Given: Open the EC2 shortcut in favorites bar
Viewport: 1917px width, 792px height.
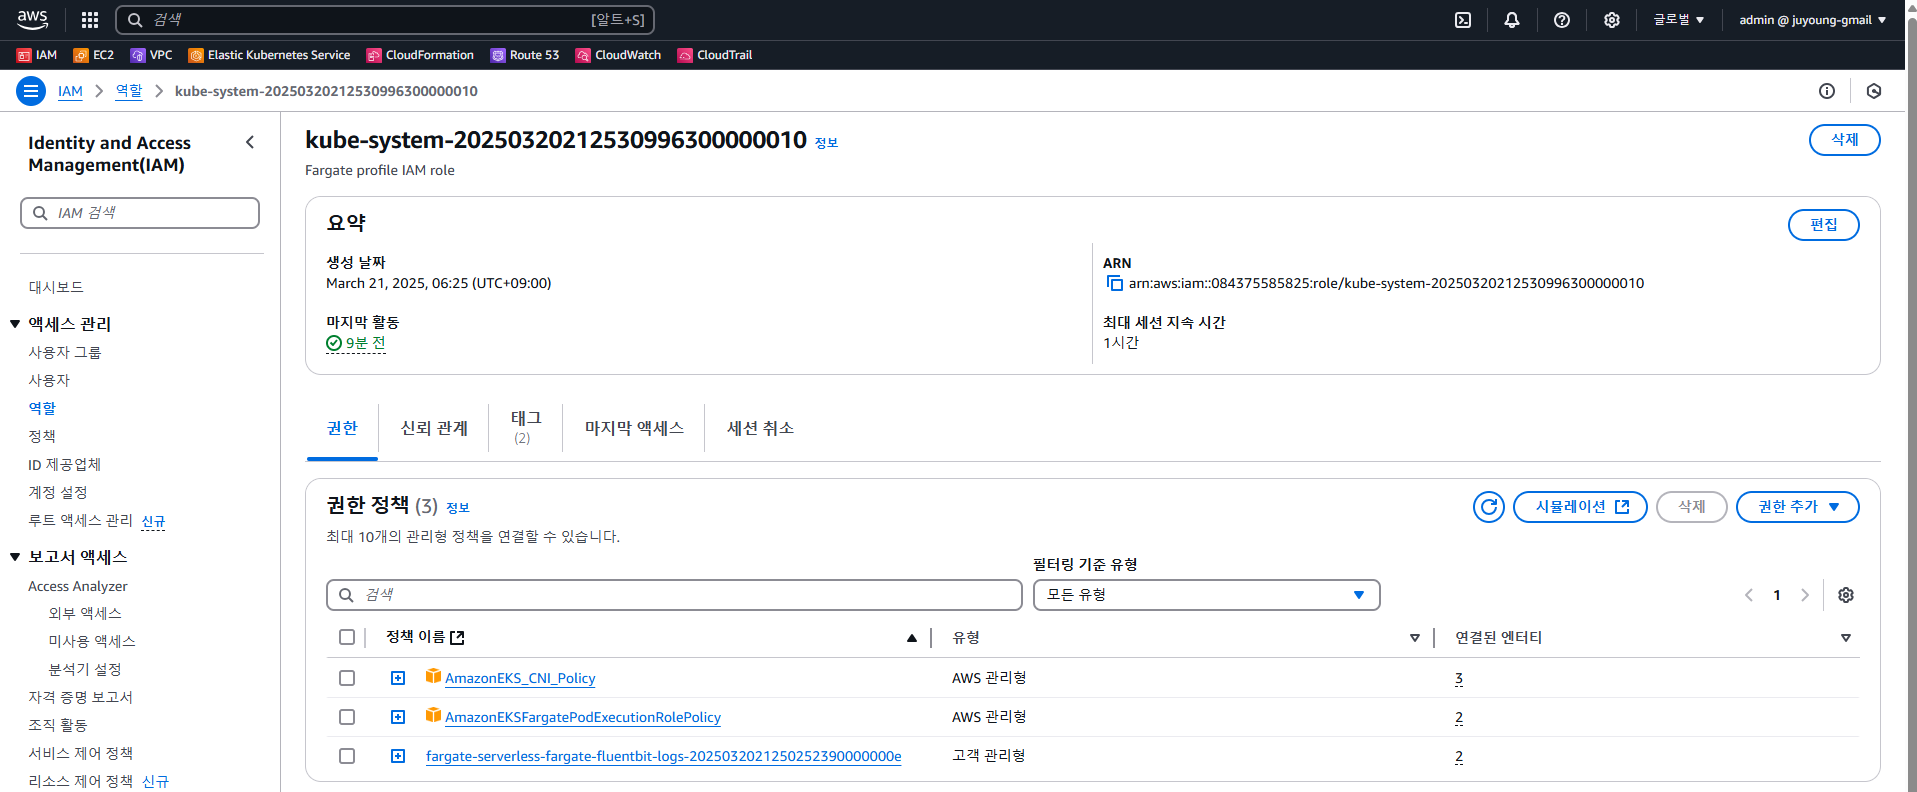Looking at the screenshot, I should 93,55.
